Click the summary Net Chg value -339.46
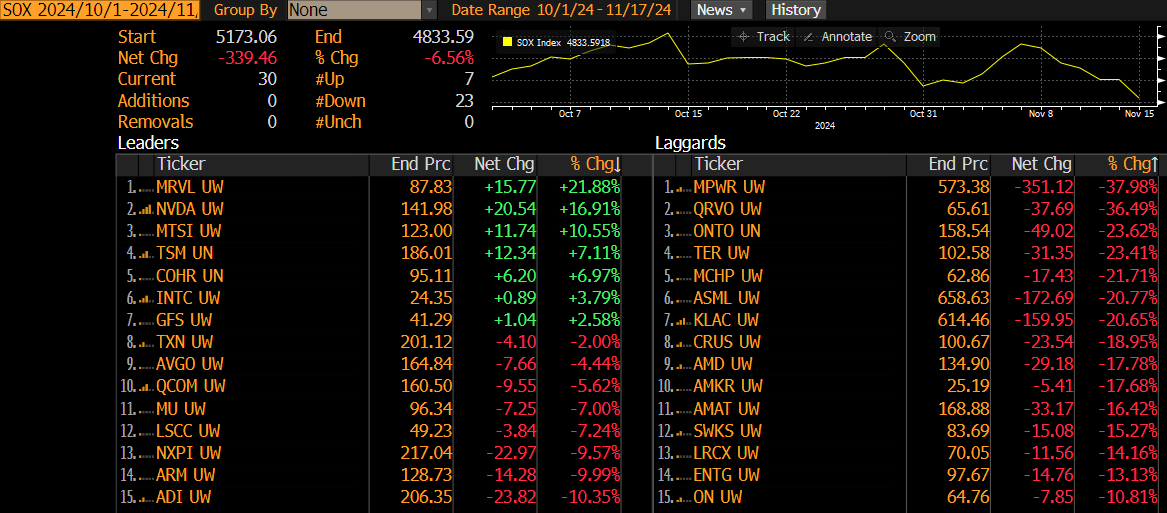The width and height of the screenshot is (1167, 513). click(x=246, y=58)
